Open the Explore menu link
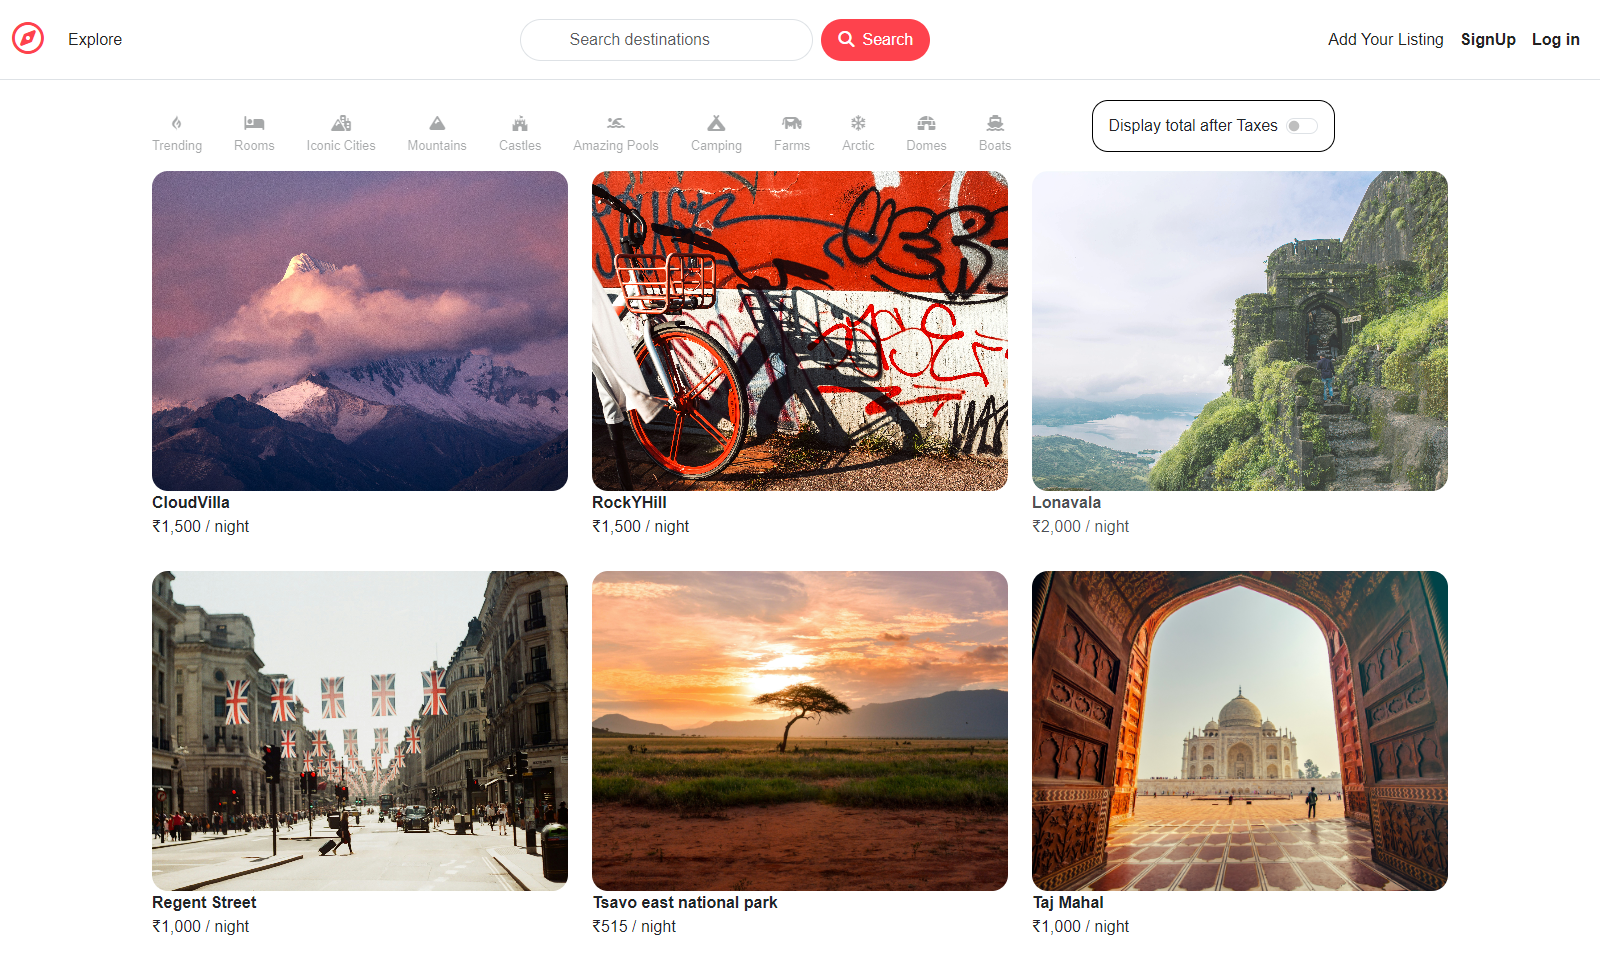 (x=95, y=40)
